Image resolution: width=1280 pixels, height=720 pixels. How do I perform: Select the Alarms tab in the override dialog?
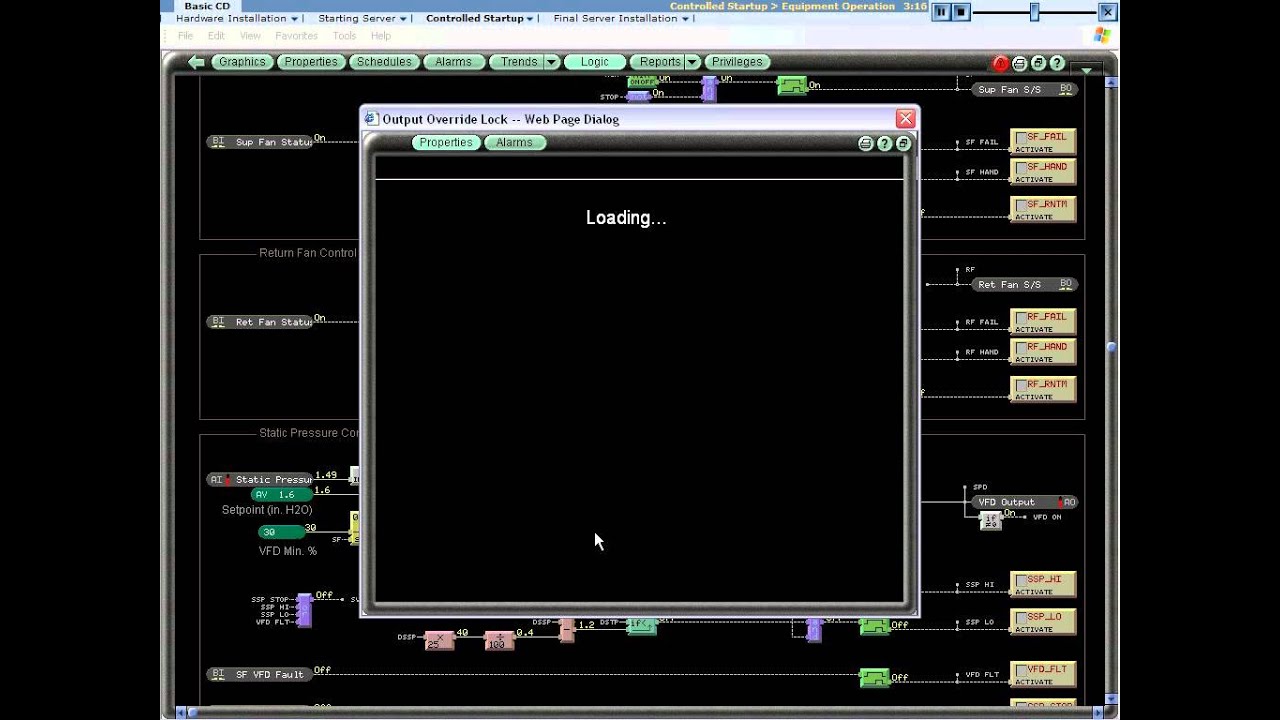click(x=514, y=143)
